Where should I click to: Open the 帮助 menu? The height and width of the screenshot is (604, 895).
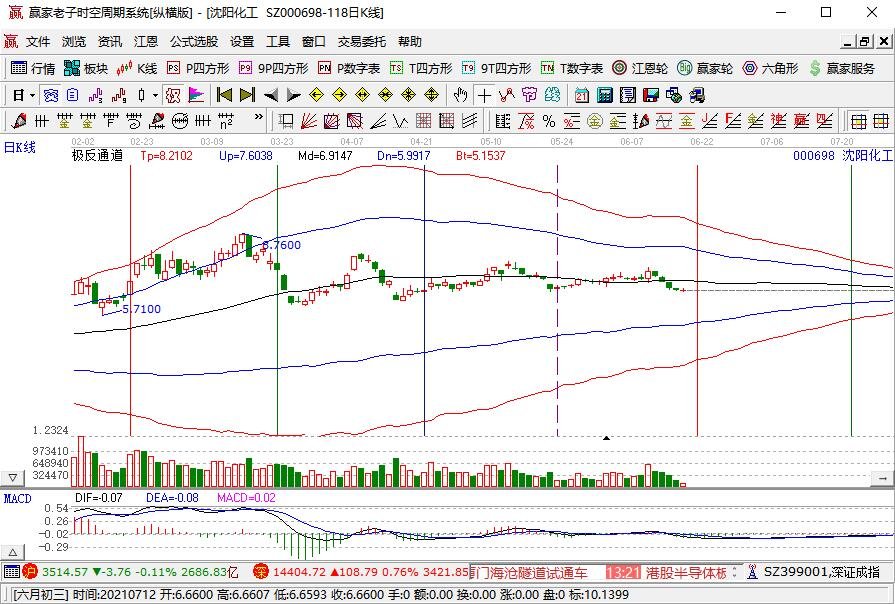click(x=410, y=42)
